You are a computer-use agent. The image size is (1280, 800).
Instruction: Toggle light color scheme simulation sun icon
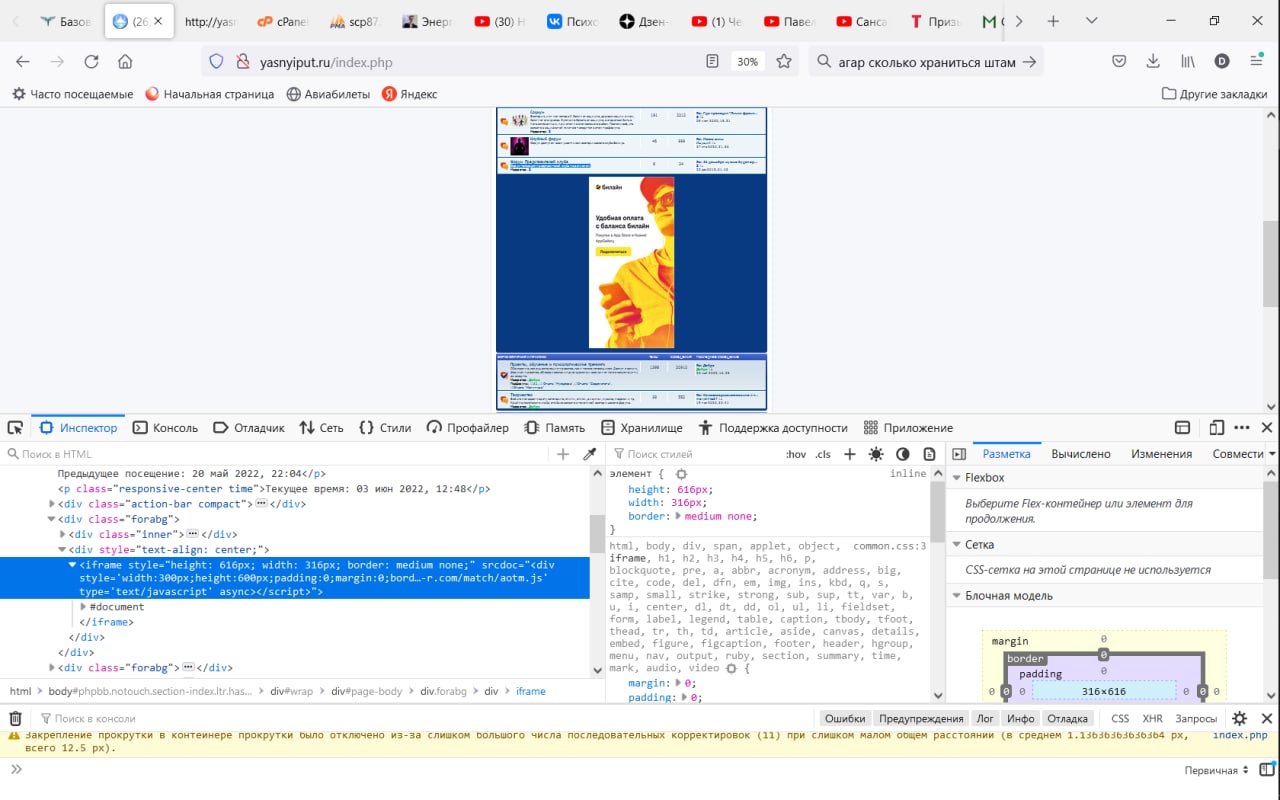coord(876,454)
